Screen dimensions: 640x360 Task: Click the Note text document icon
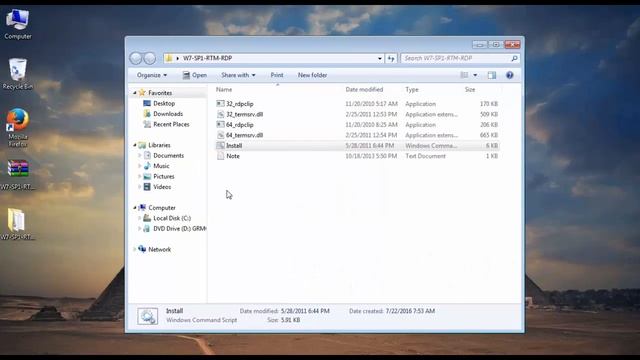220,156
